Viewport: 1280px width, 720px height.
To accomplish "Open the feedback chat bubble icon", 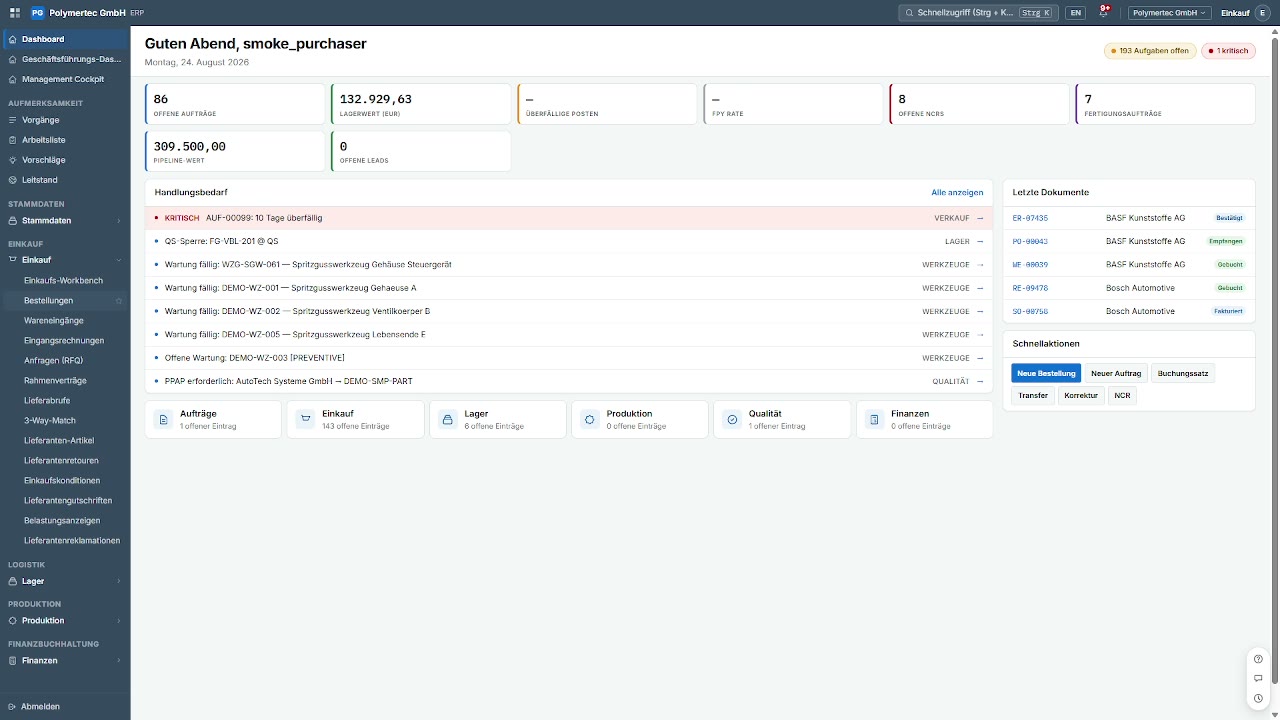I will click(x=1258, y=679).
